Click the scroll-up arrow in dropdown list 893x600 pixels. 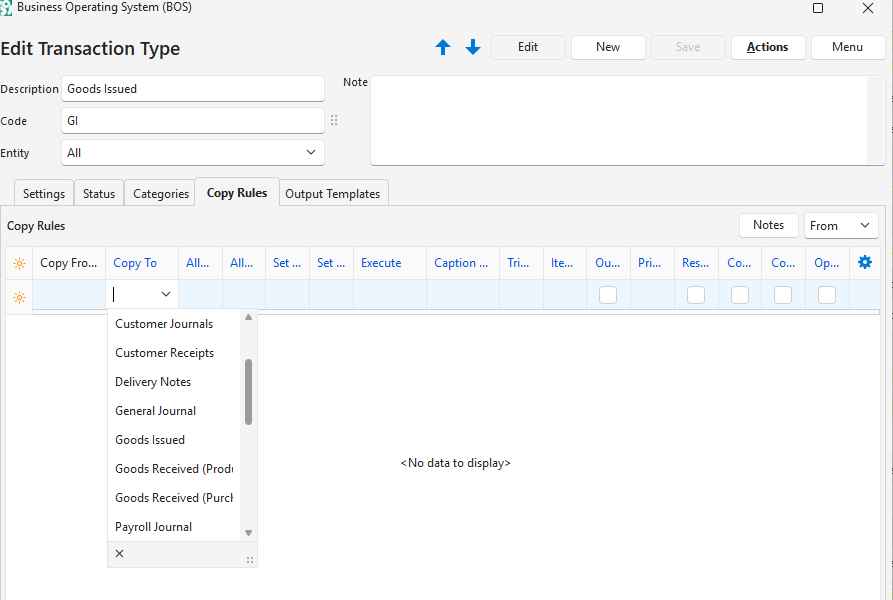tap(249, 317)
